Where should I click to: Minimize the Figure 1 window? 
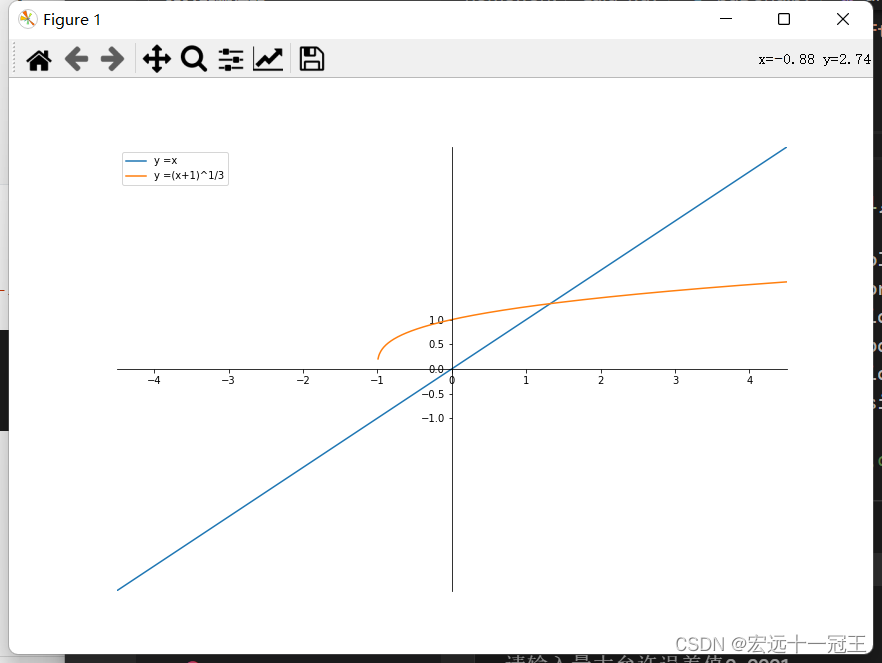pos(726,19)
